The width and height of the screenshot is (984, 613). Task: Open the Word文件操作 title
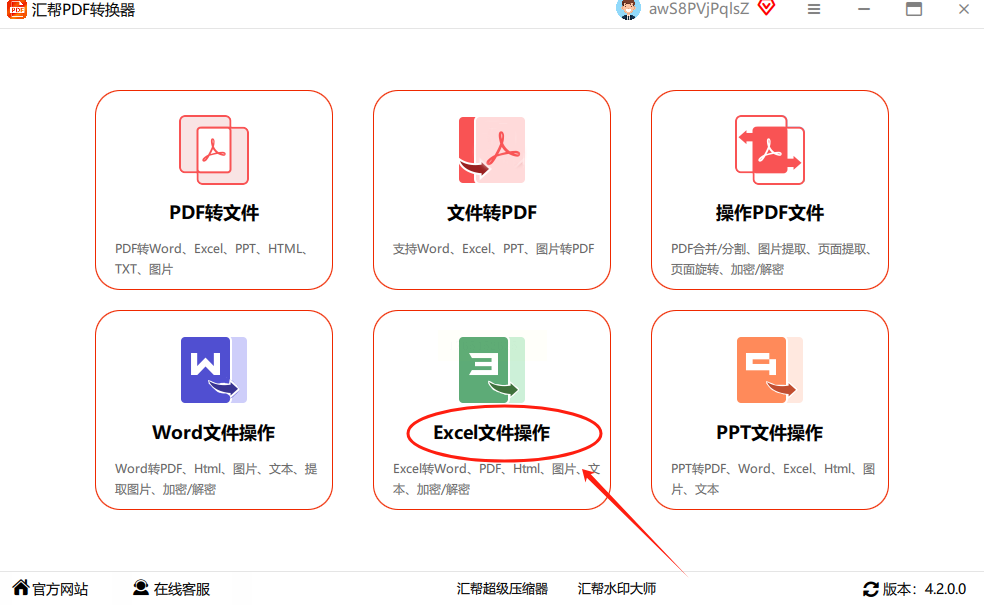coord(214,432)
